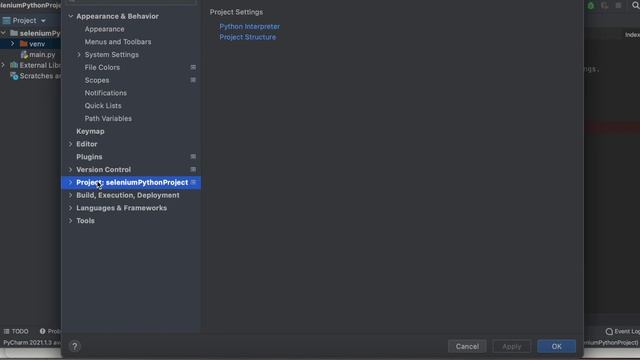
Task: Click project-level icon beside Project: seleniumPythonProject
Action: [x=193, y=182]
